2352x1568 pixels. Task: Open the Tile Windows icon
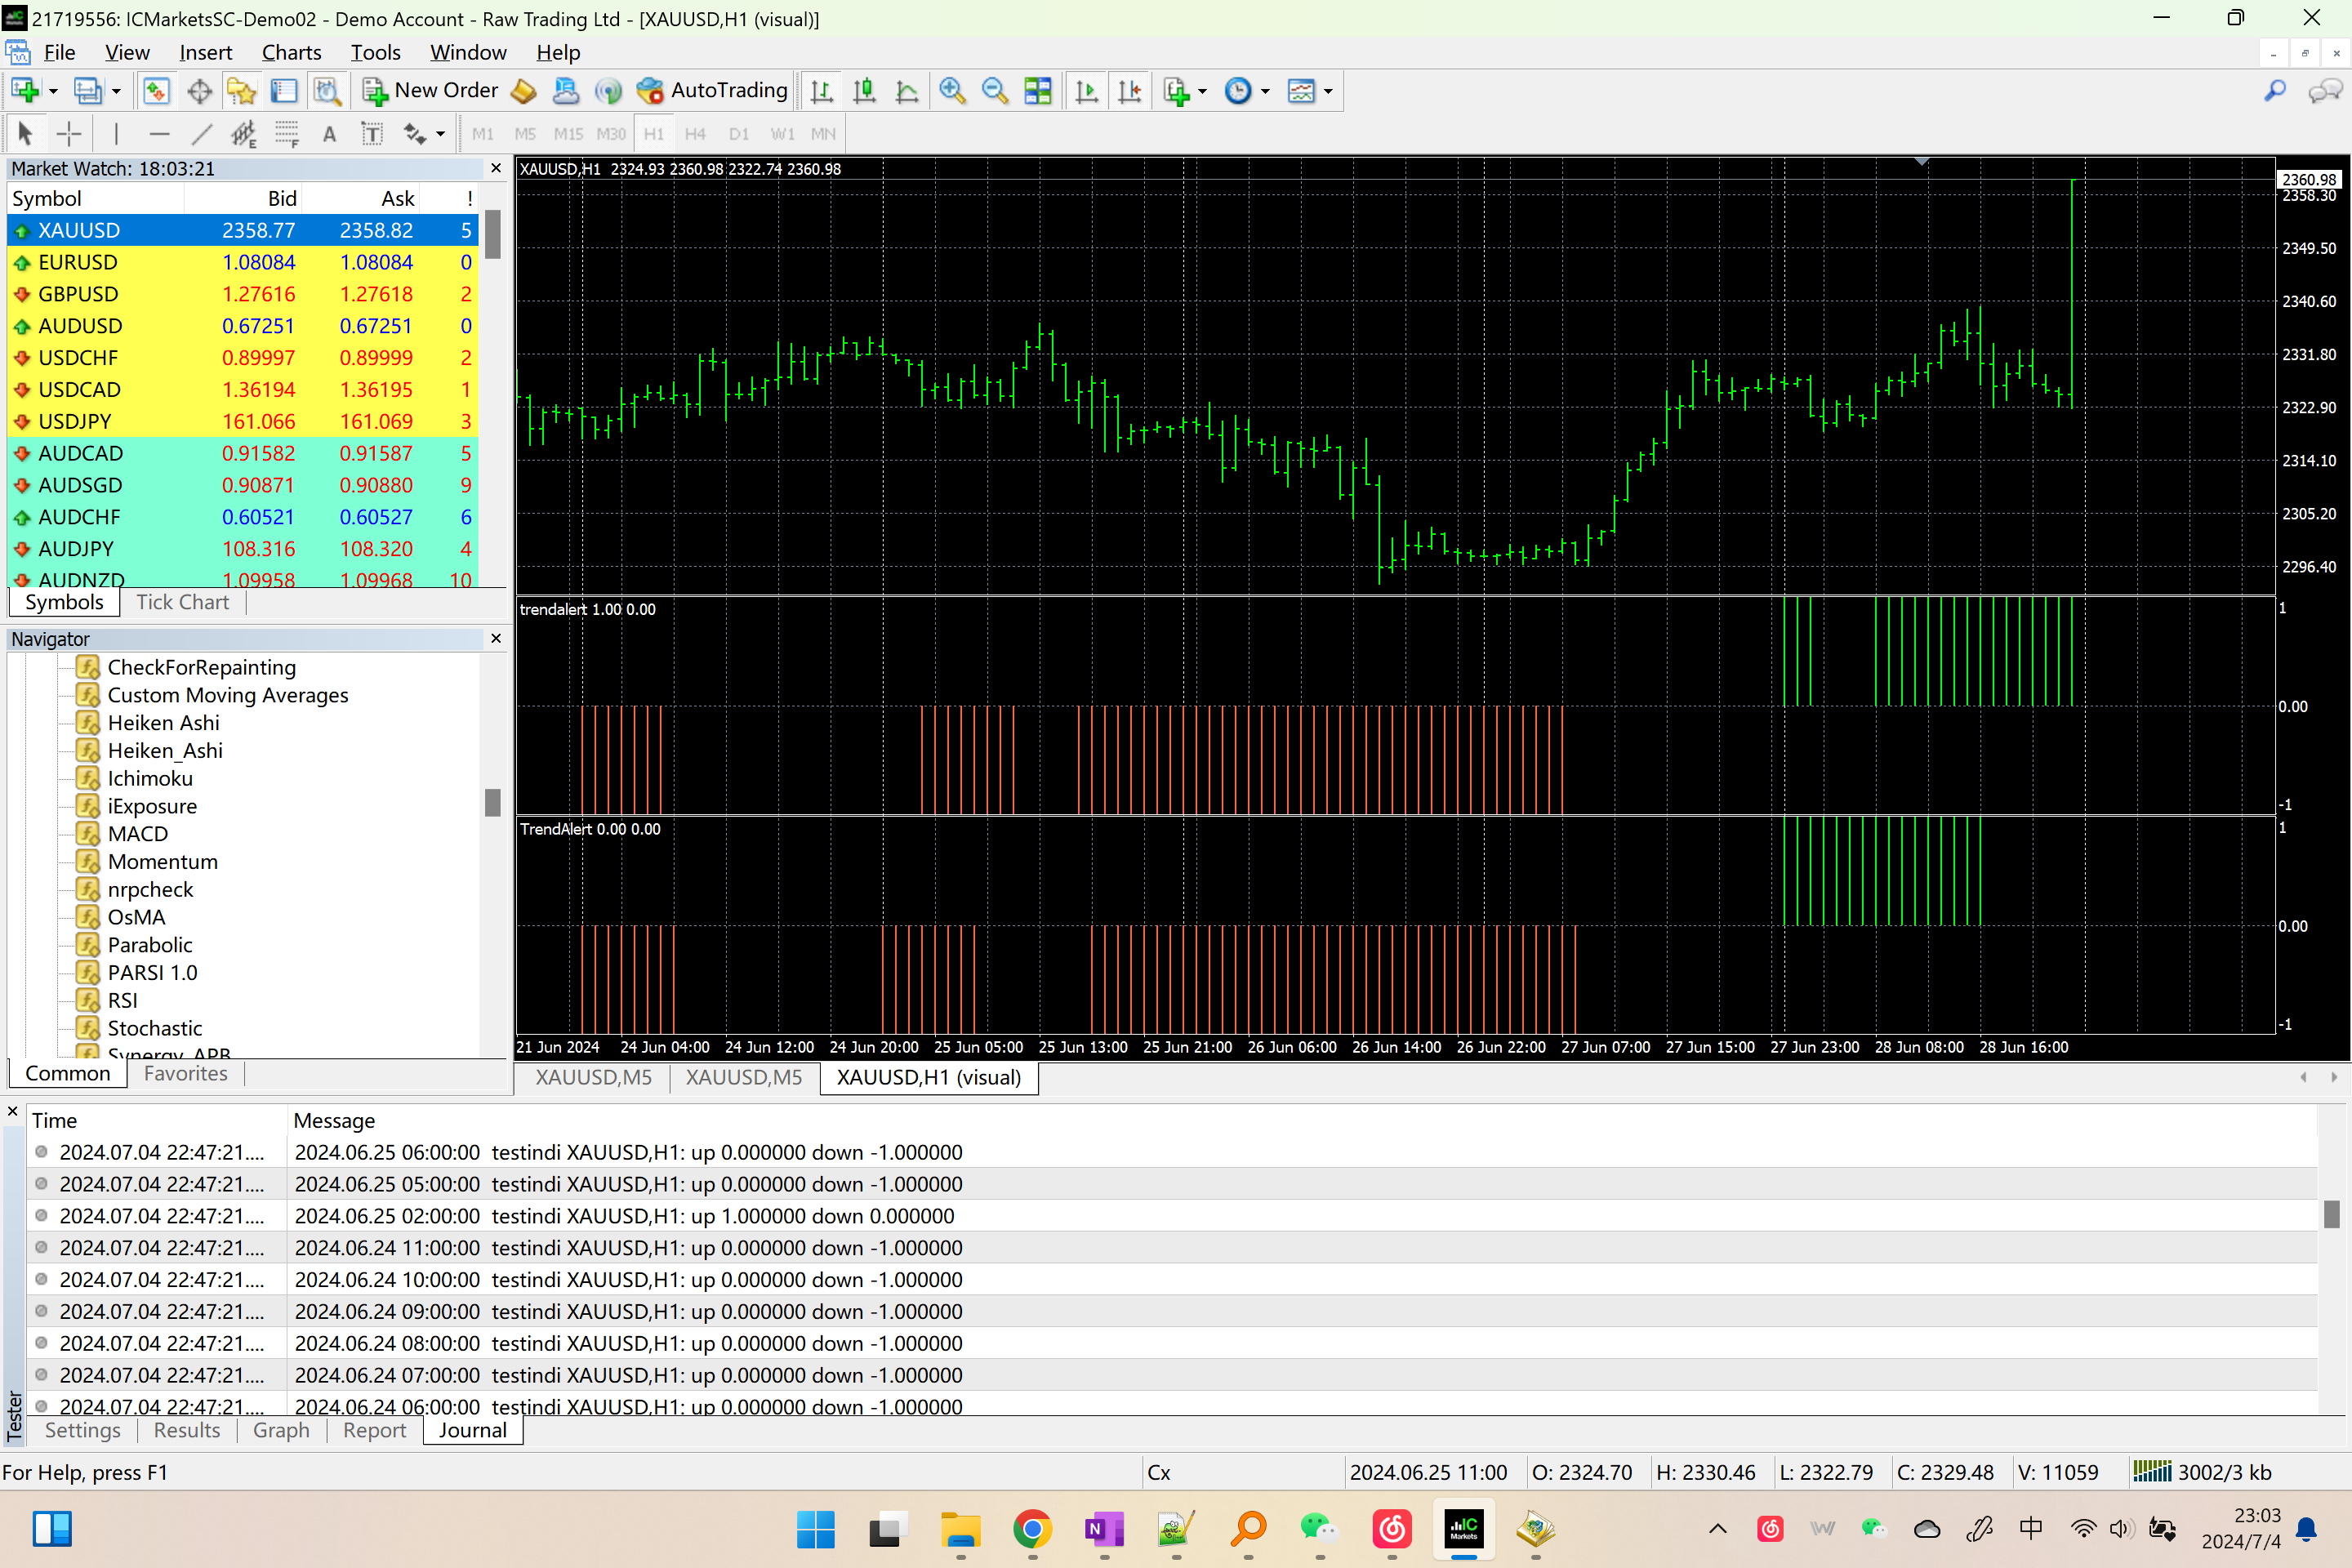coord(1038,91)
